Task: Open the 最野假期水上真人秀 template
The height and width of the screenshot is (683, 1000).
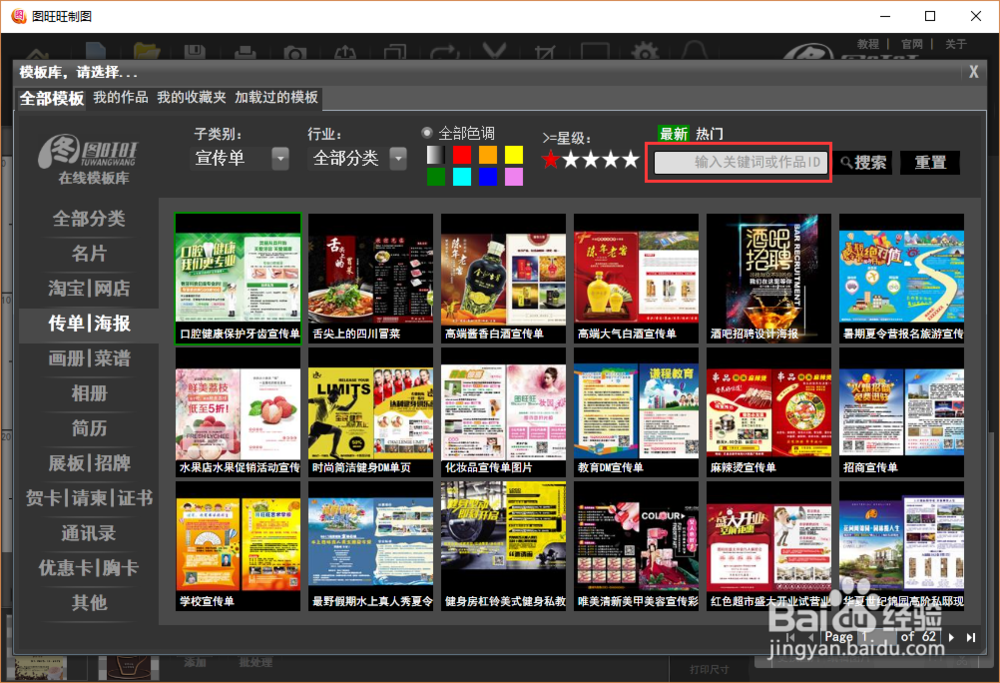Action: [371, 547]
